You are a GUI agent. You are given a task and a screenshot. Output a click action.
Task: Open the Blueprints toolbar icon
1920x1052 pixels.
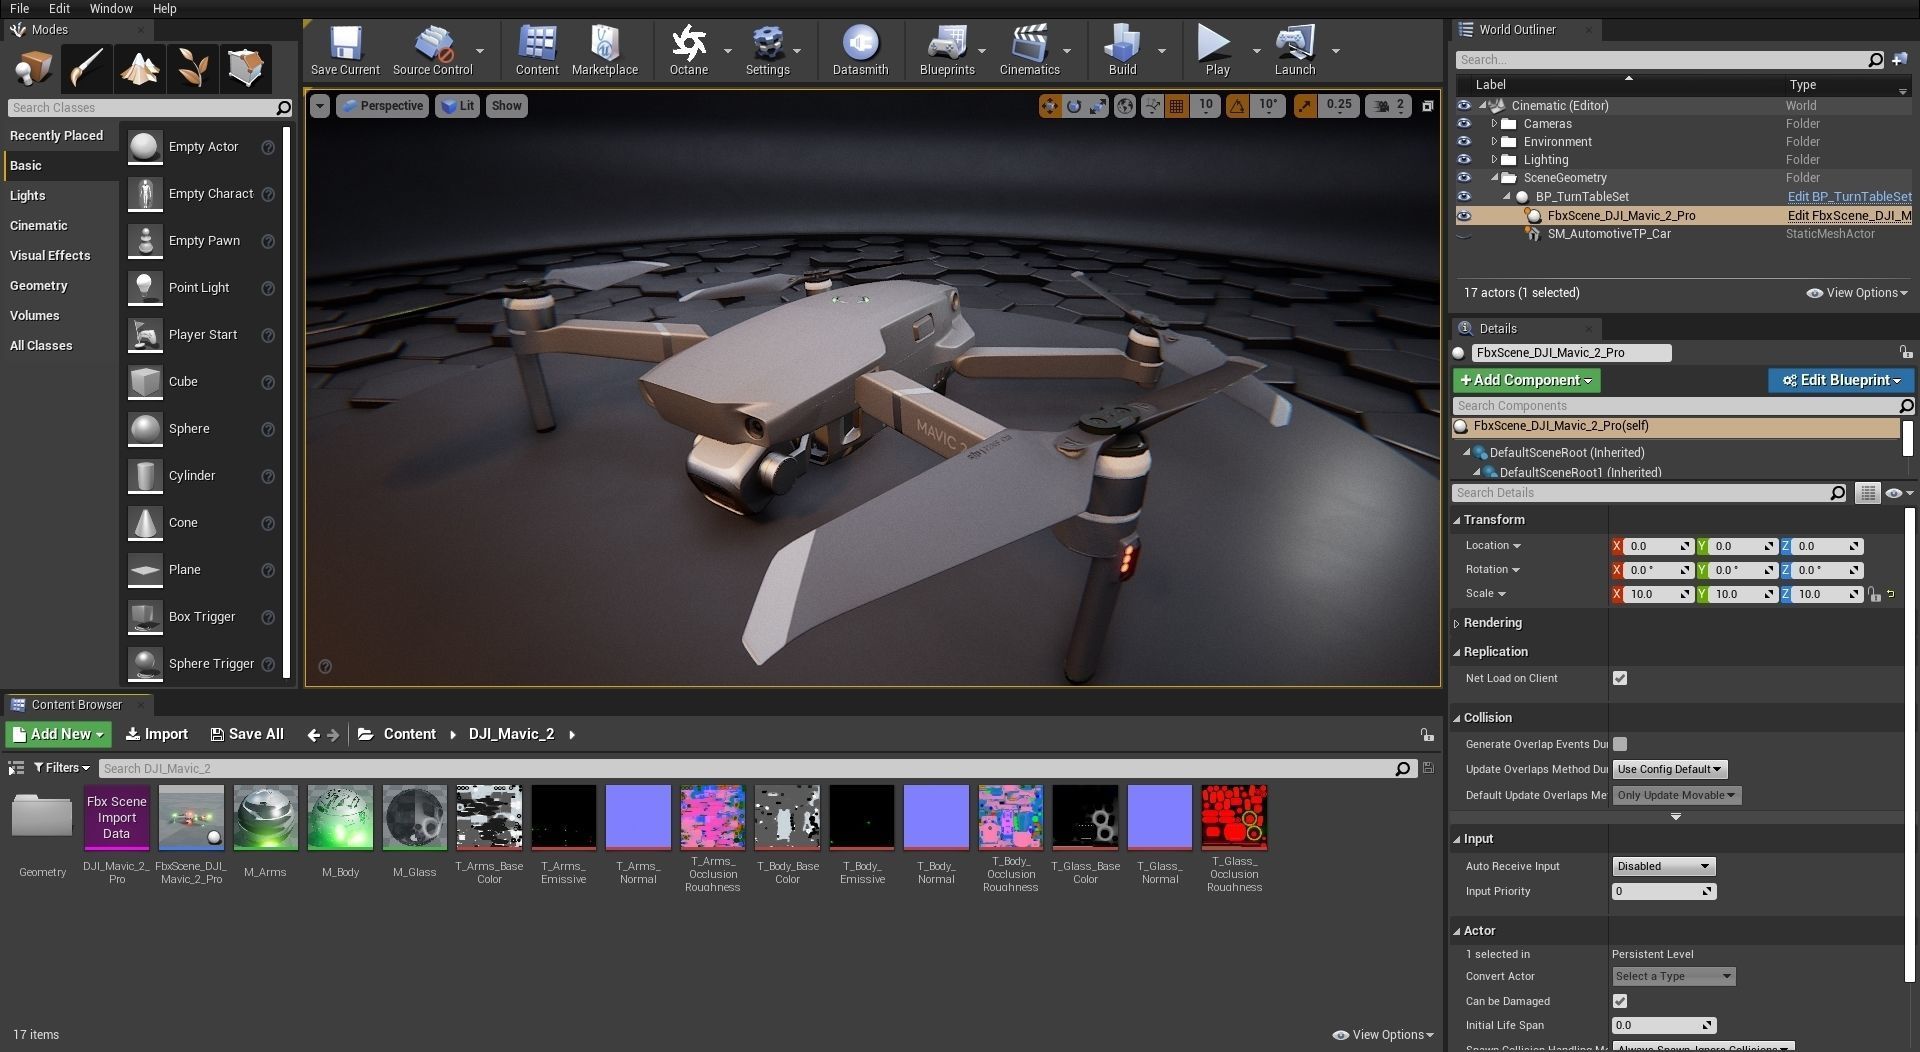947,50
